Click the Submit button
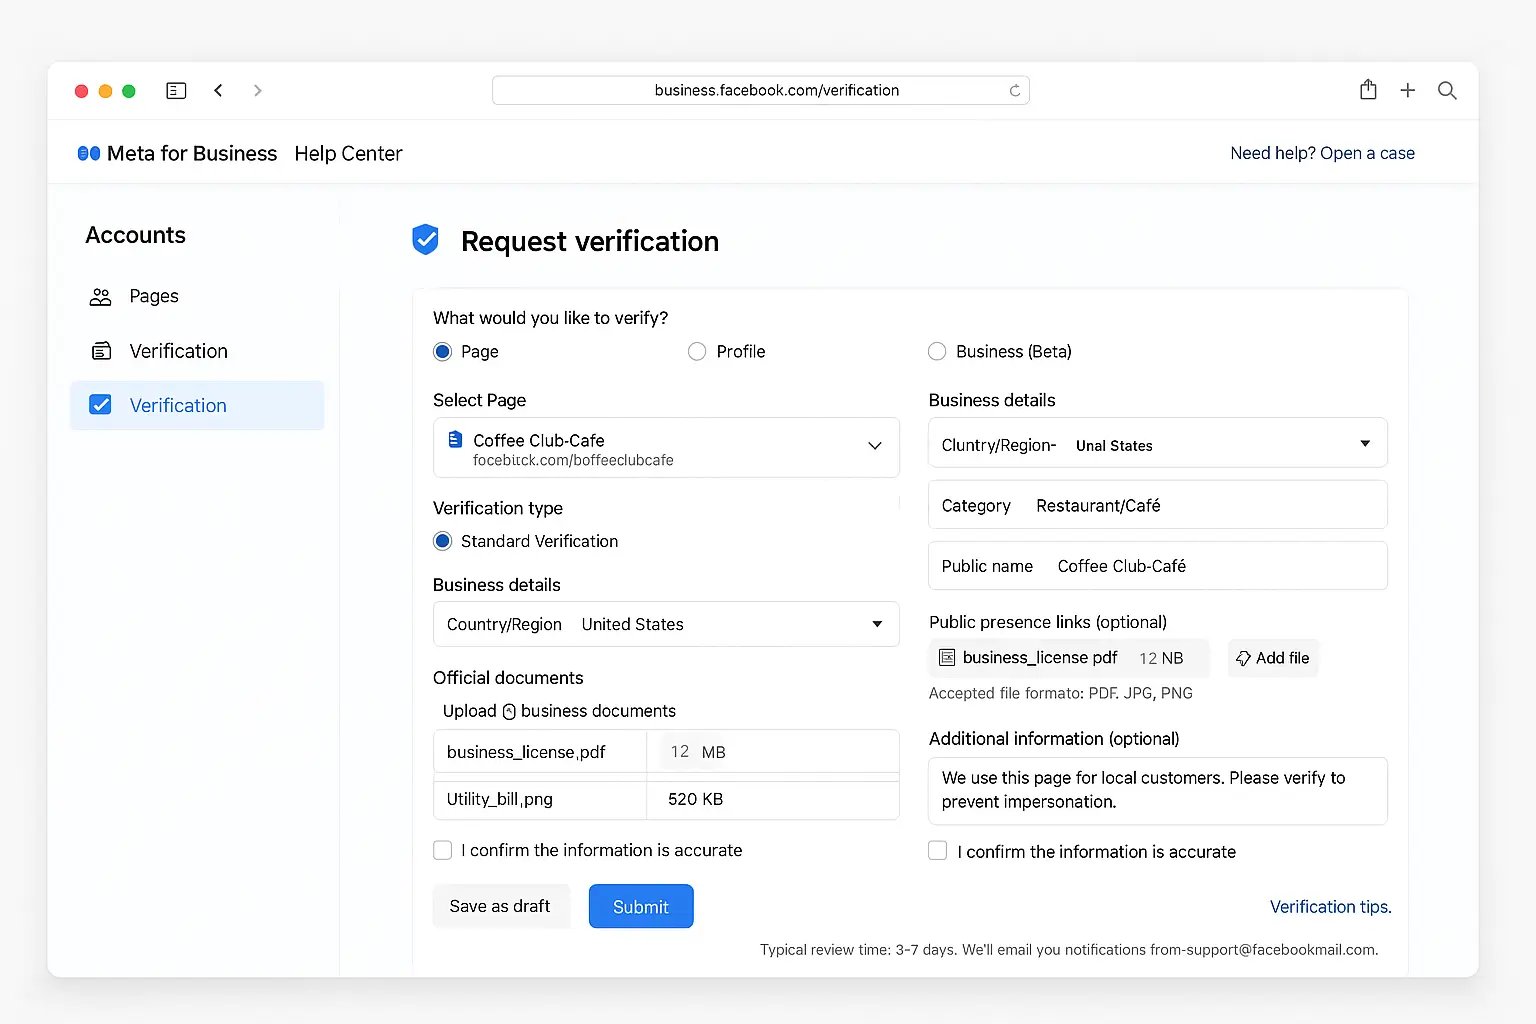The width and height of the screenshot is (1536, 1024). 641,906
